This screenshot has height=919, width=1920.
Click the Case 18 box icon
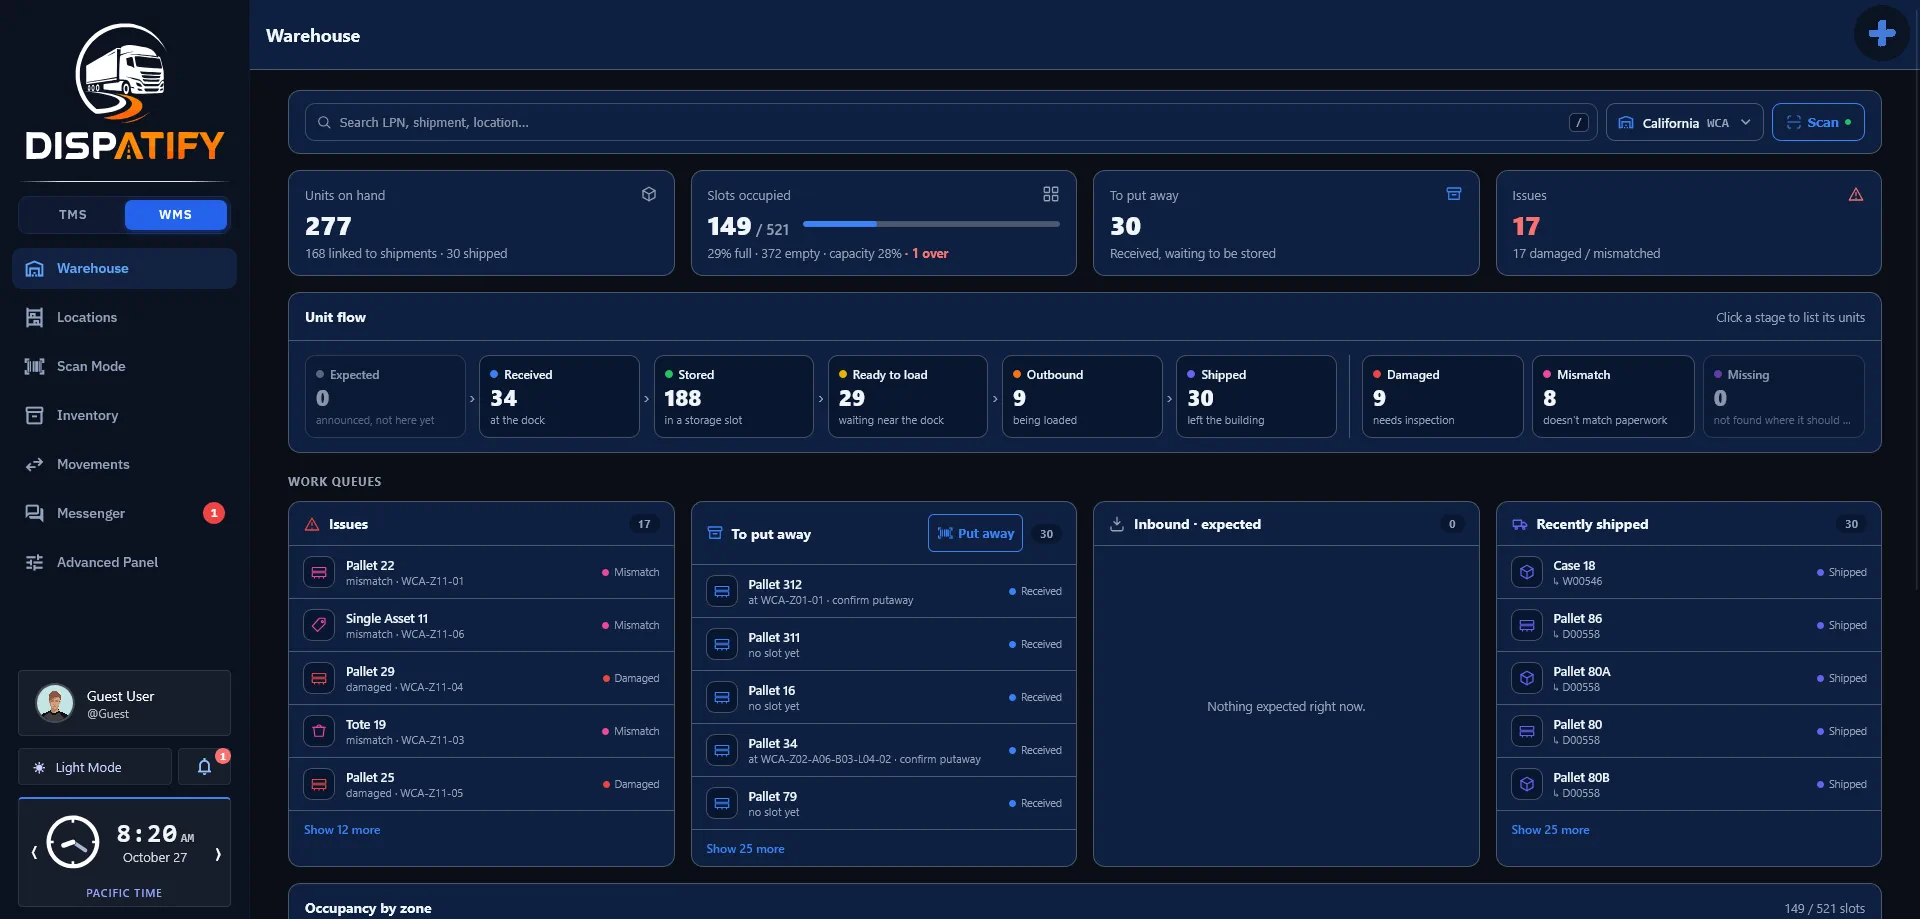[x=1527, y=572]
